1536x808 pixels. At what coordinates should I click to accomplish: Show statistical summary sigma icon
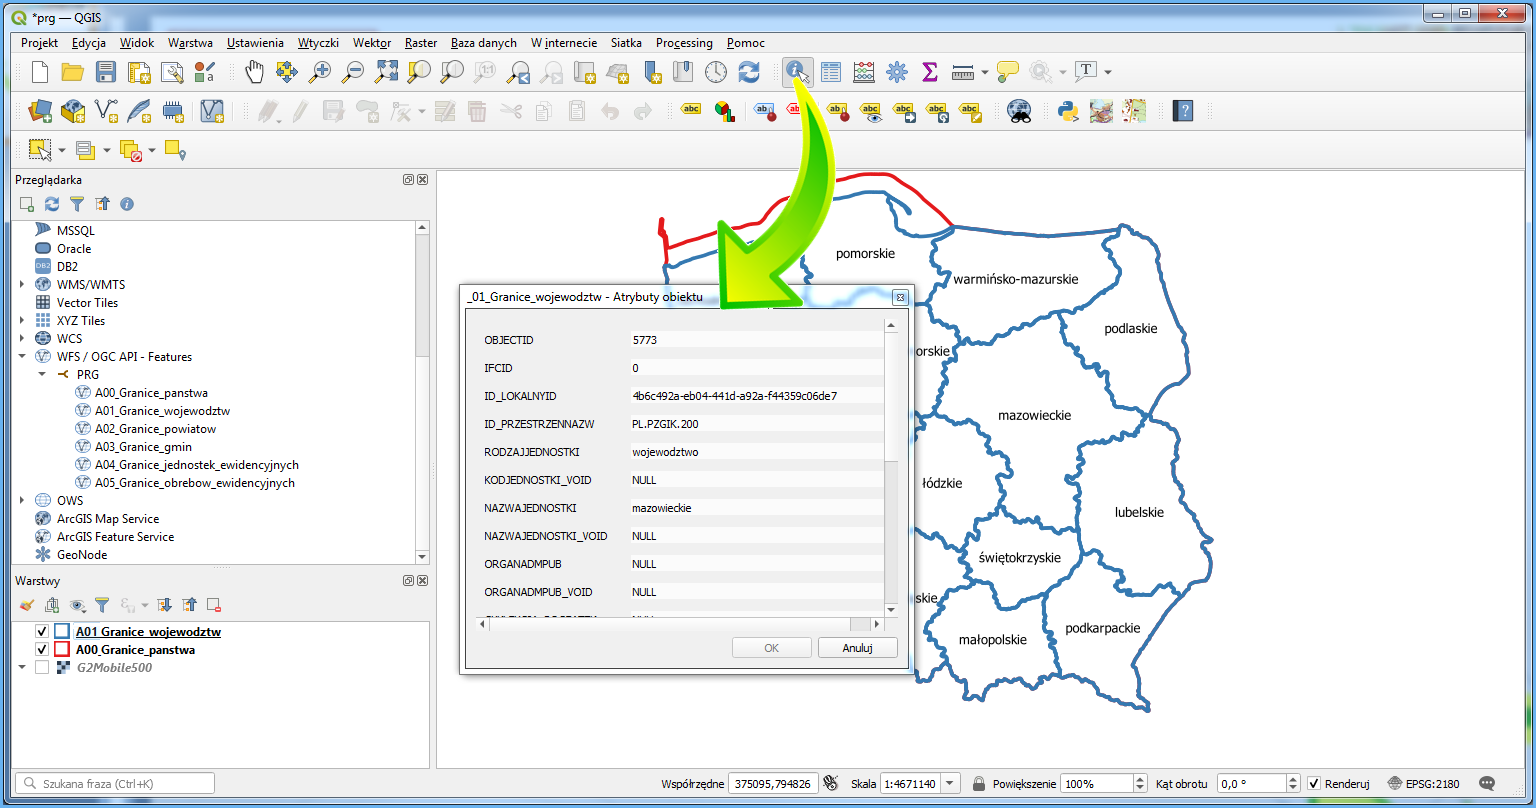tap(930, 72)
